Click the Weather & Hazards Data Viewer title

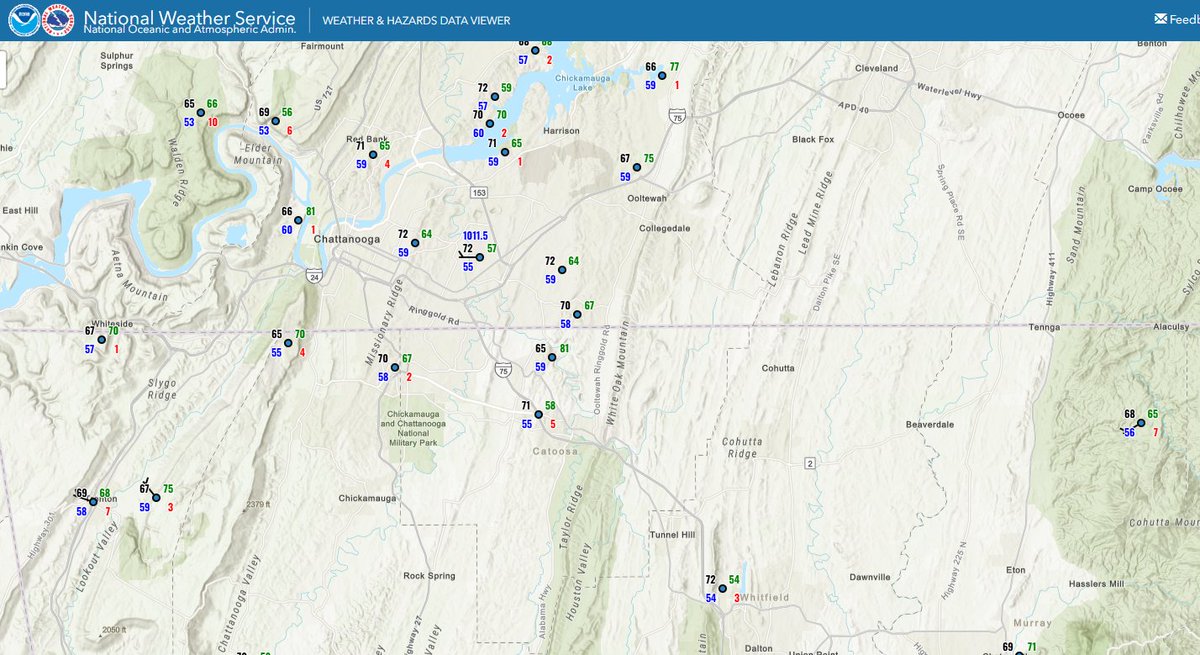point(416,20)
